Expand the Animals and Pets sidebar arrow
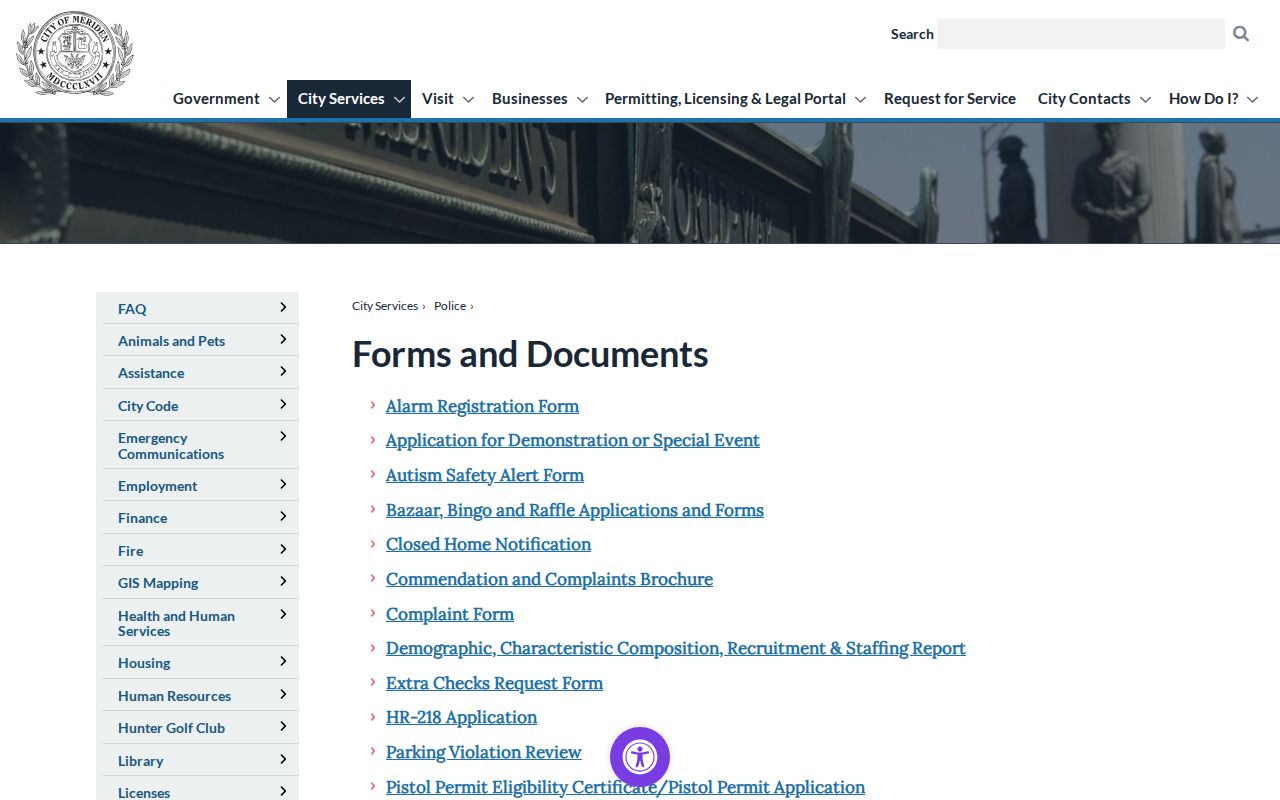The height and width of the screenshot is (800, 1280). (x=283, y=339)
